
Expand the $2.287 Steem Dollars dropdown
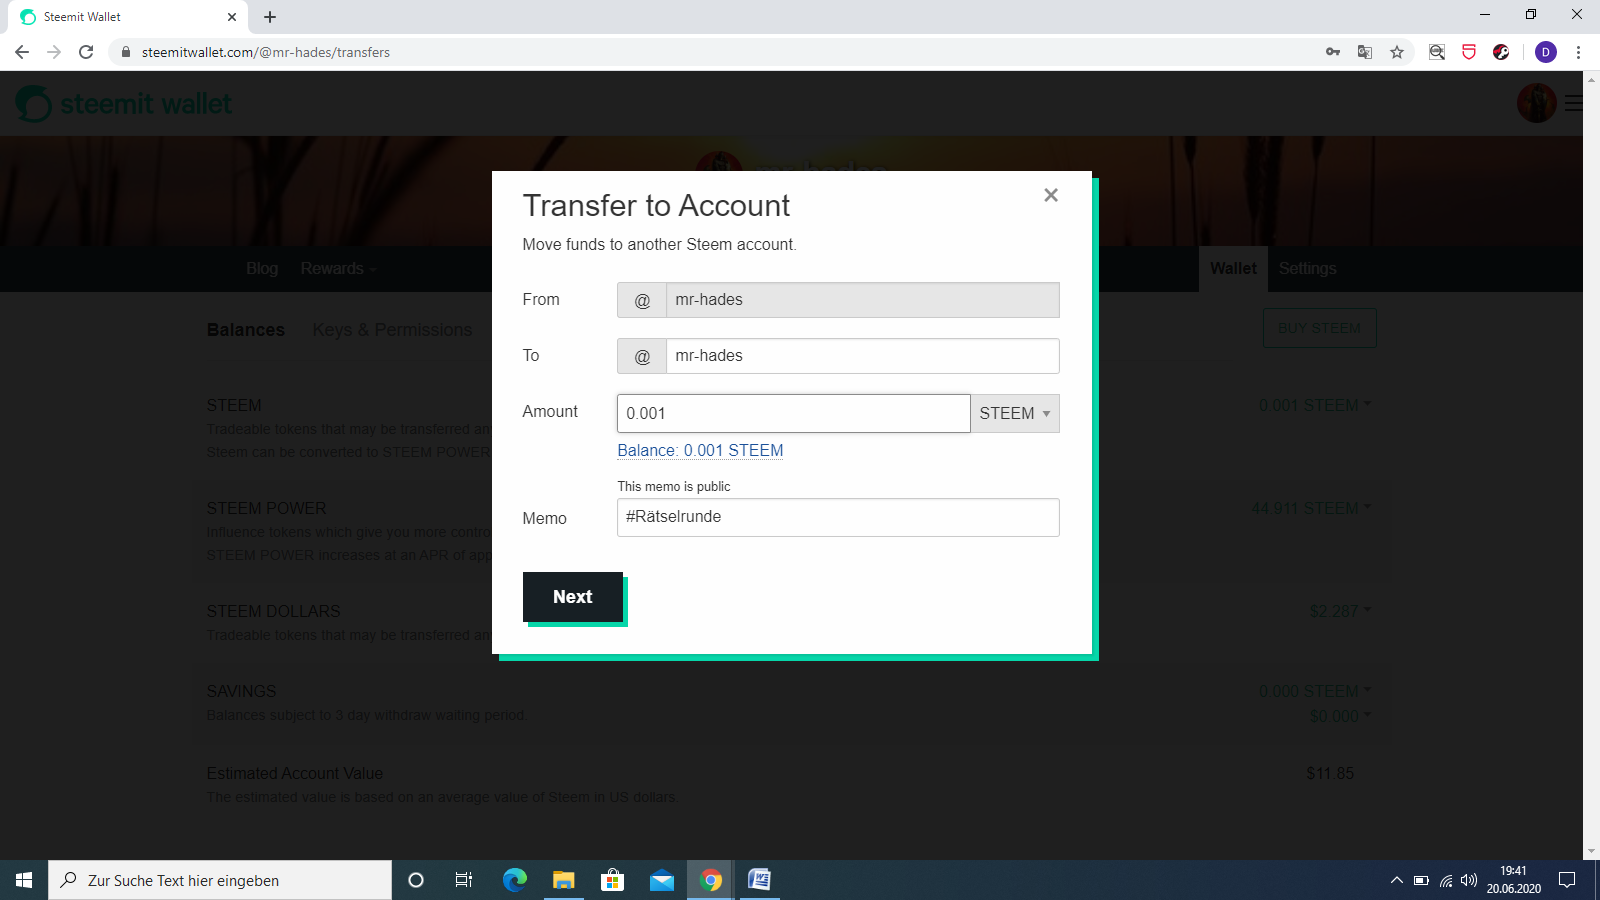click(x=1340, y=611)
